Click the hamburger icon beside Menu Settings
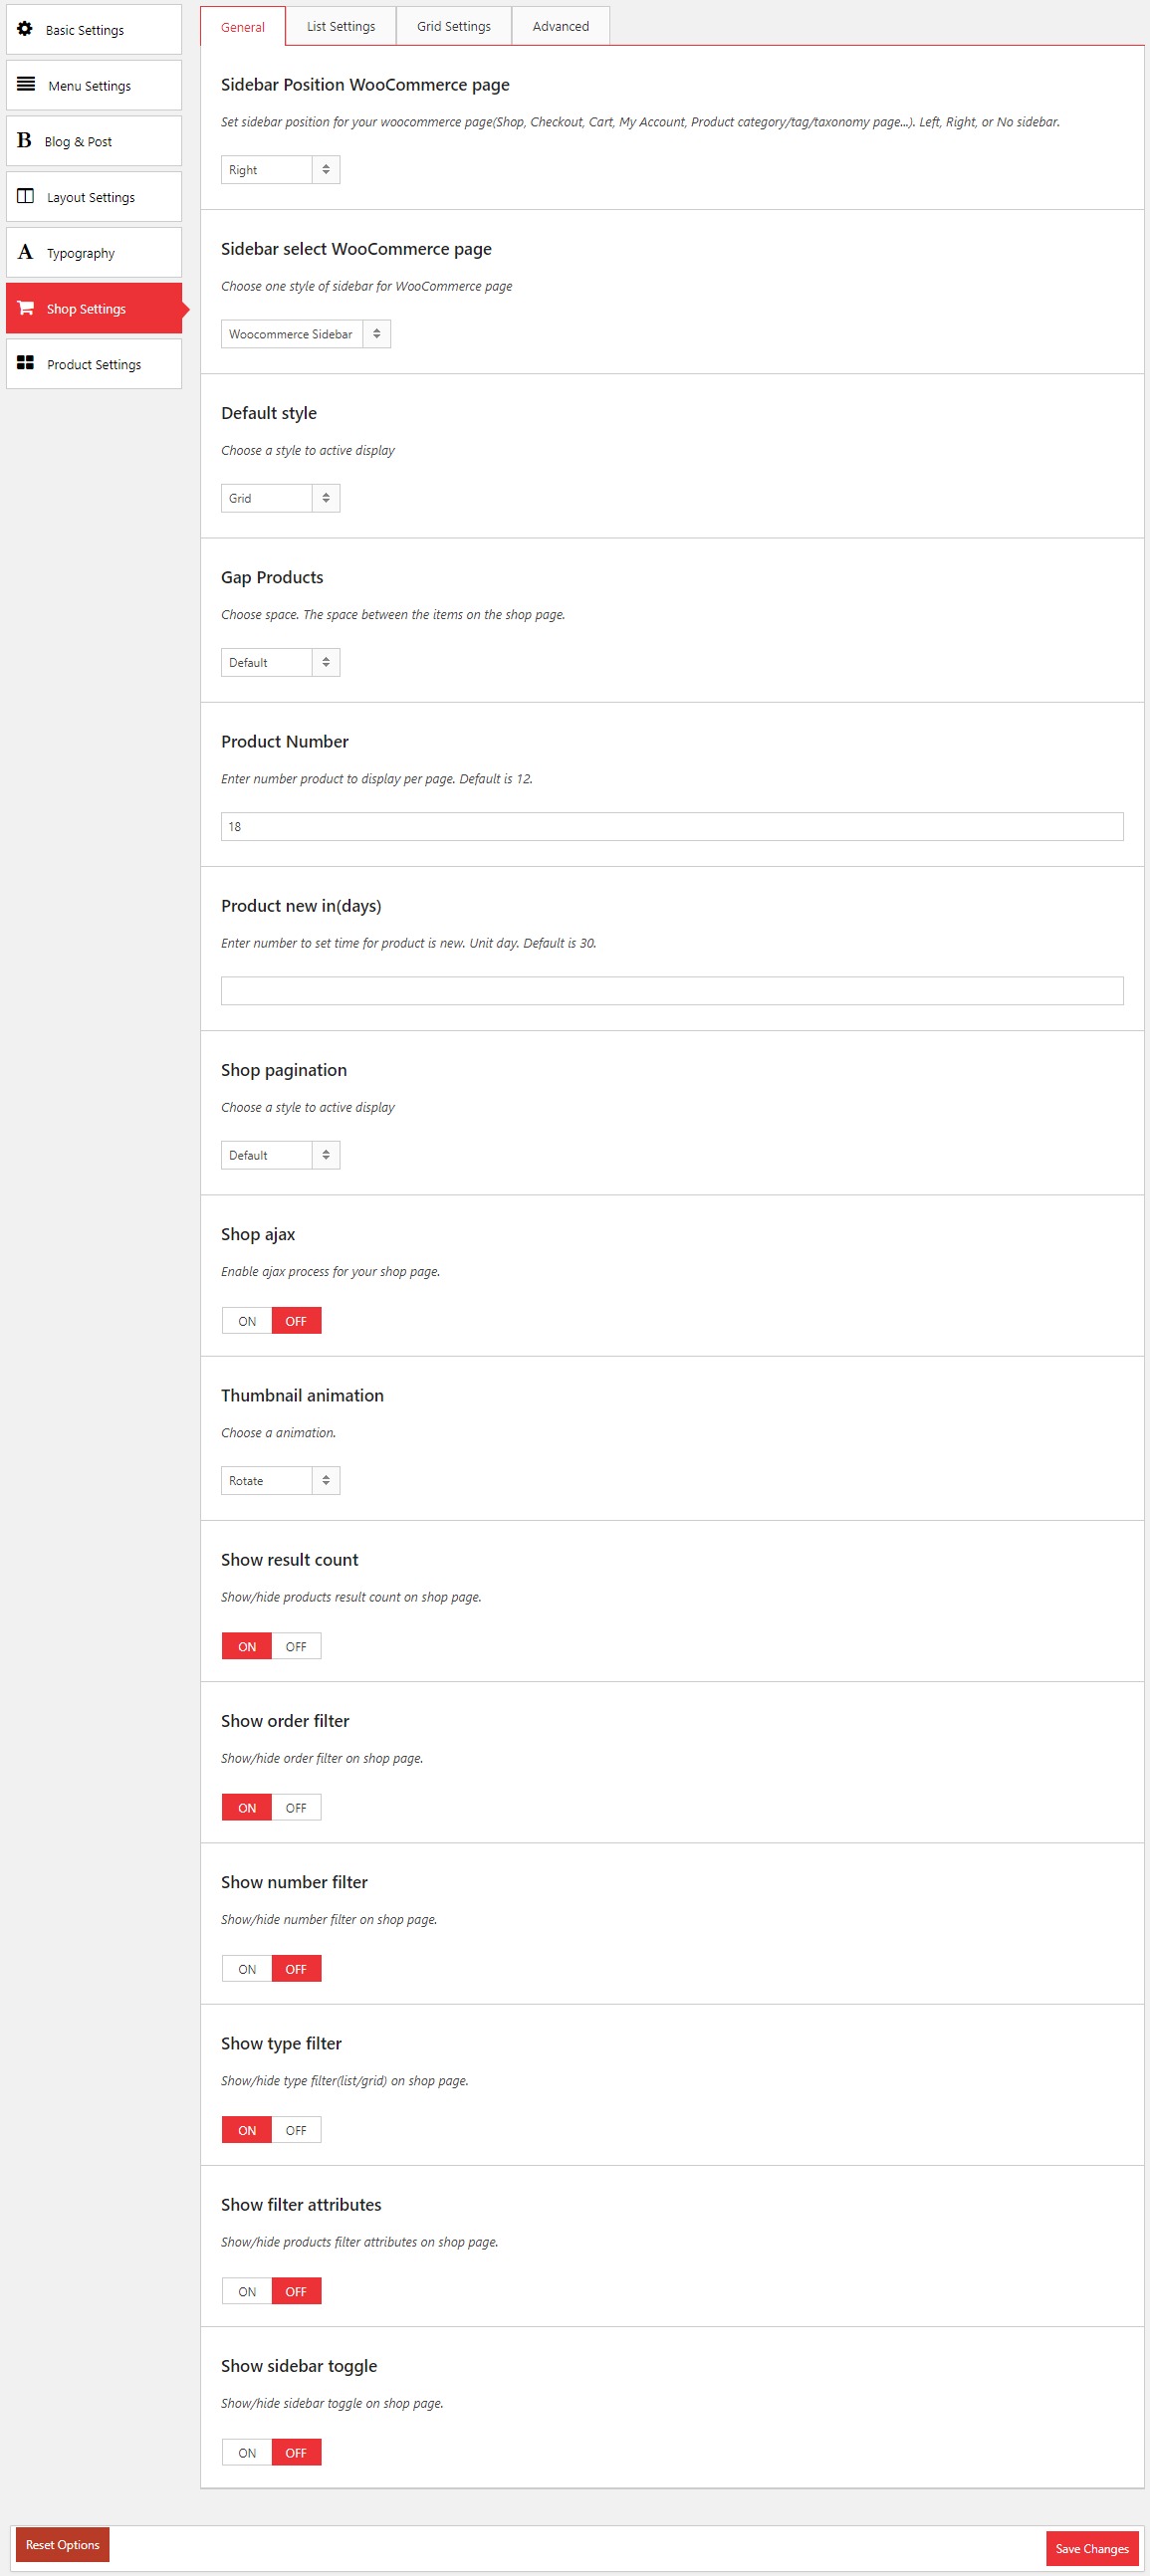 point(26,84)
